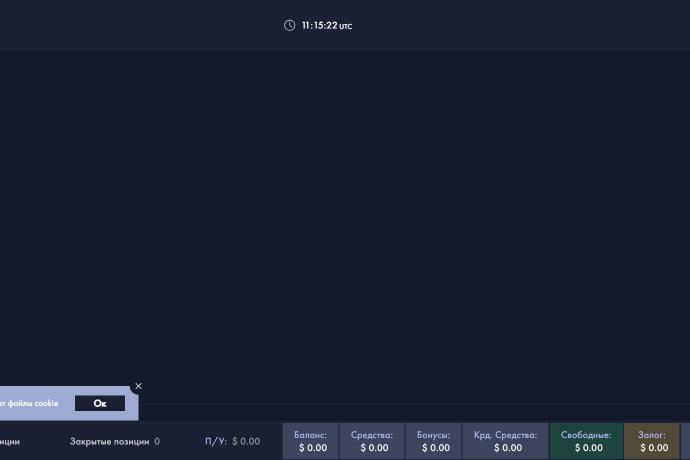This screenshot has height=460, width=690.
Task: Click the clock icon beside the UTC time
Action: [289, 26]
